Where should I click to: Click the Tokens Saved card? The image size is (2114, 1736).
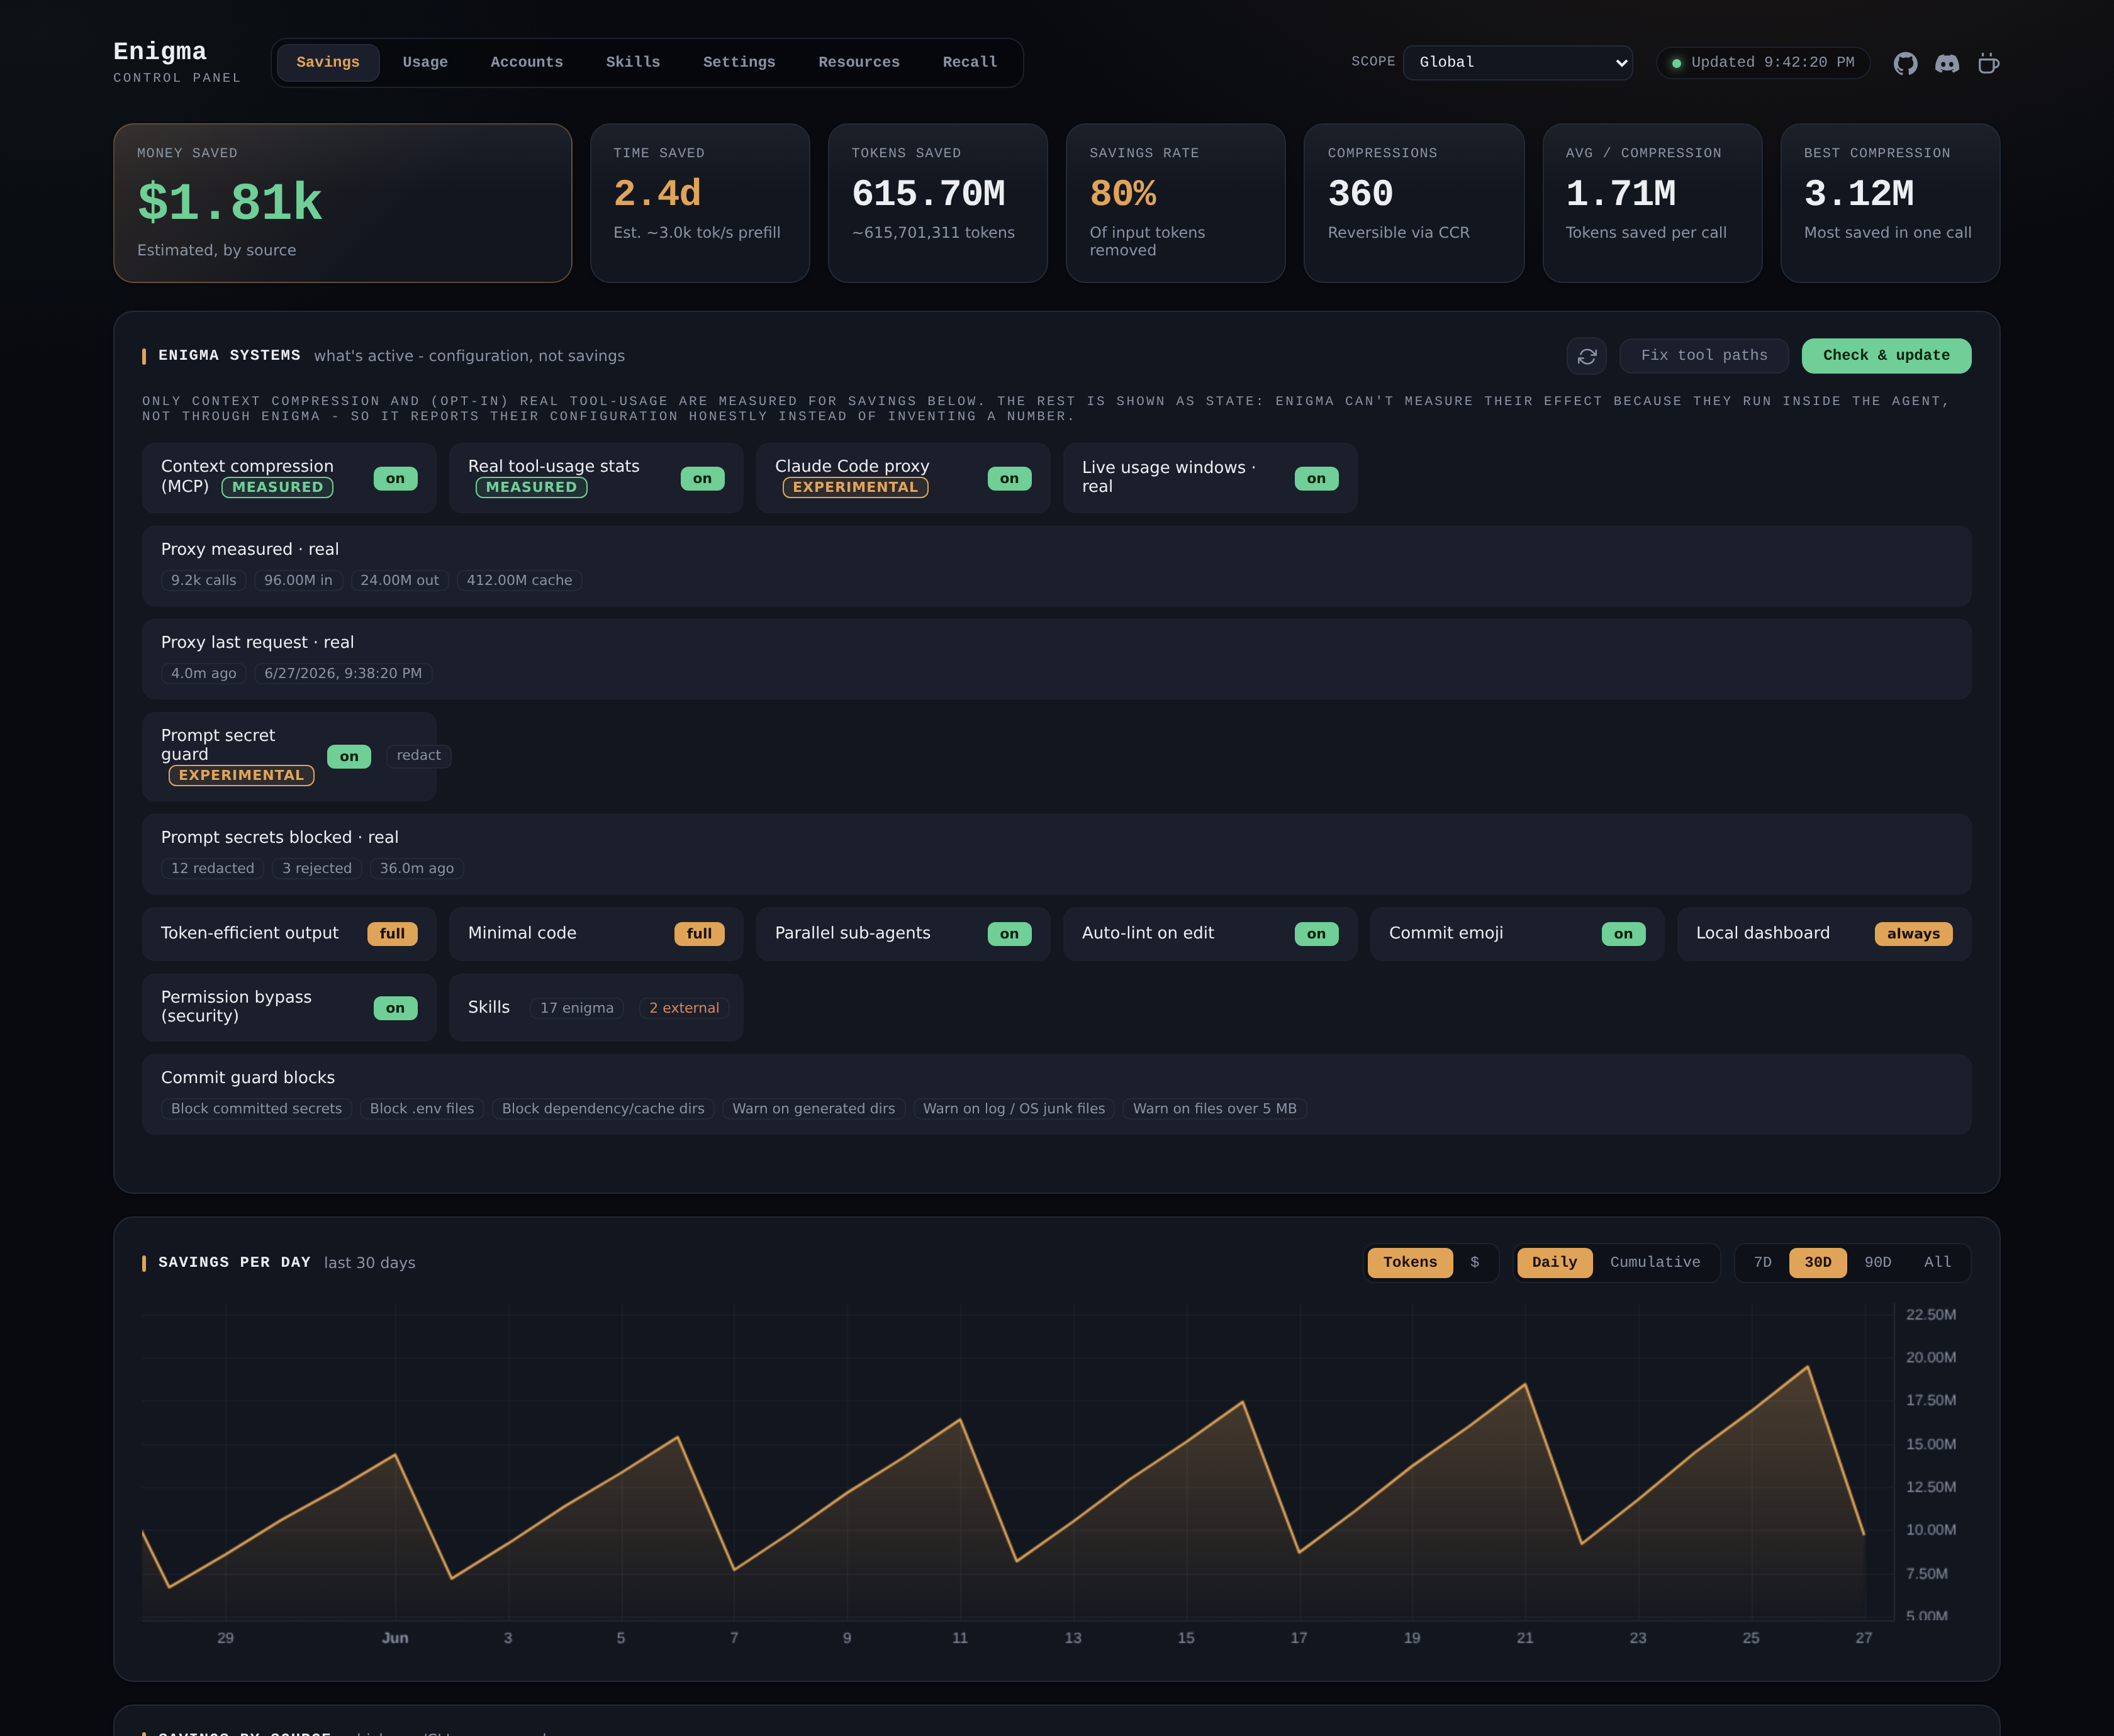[x=938, y=203]
